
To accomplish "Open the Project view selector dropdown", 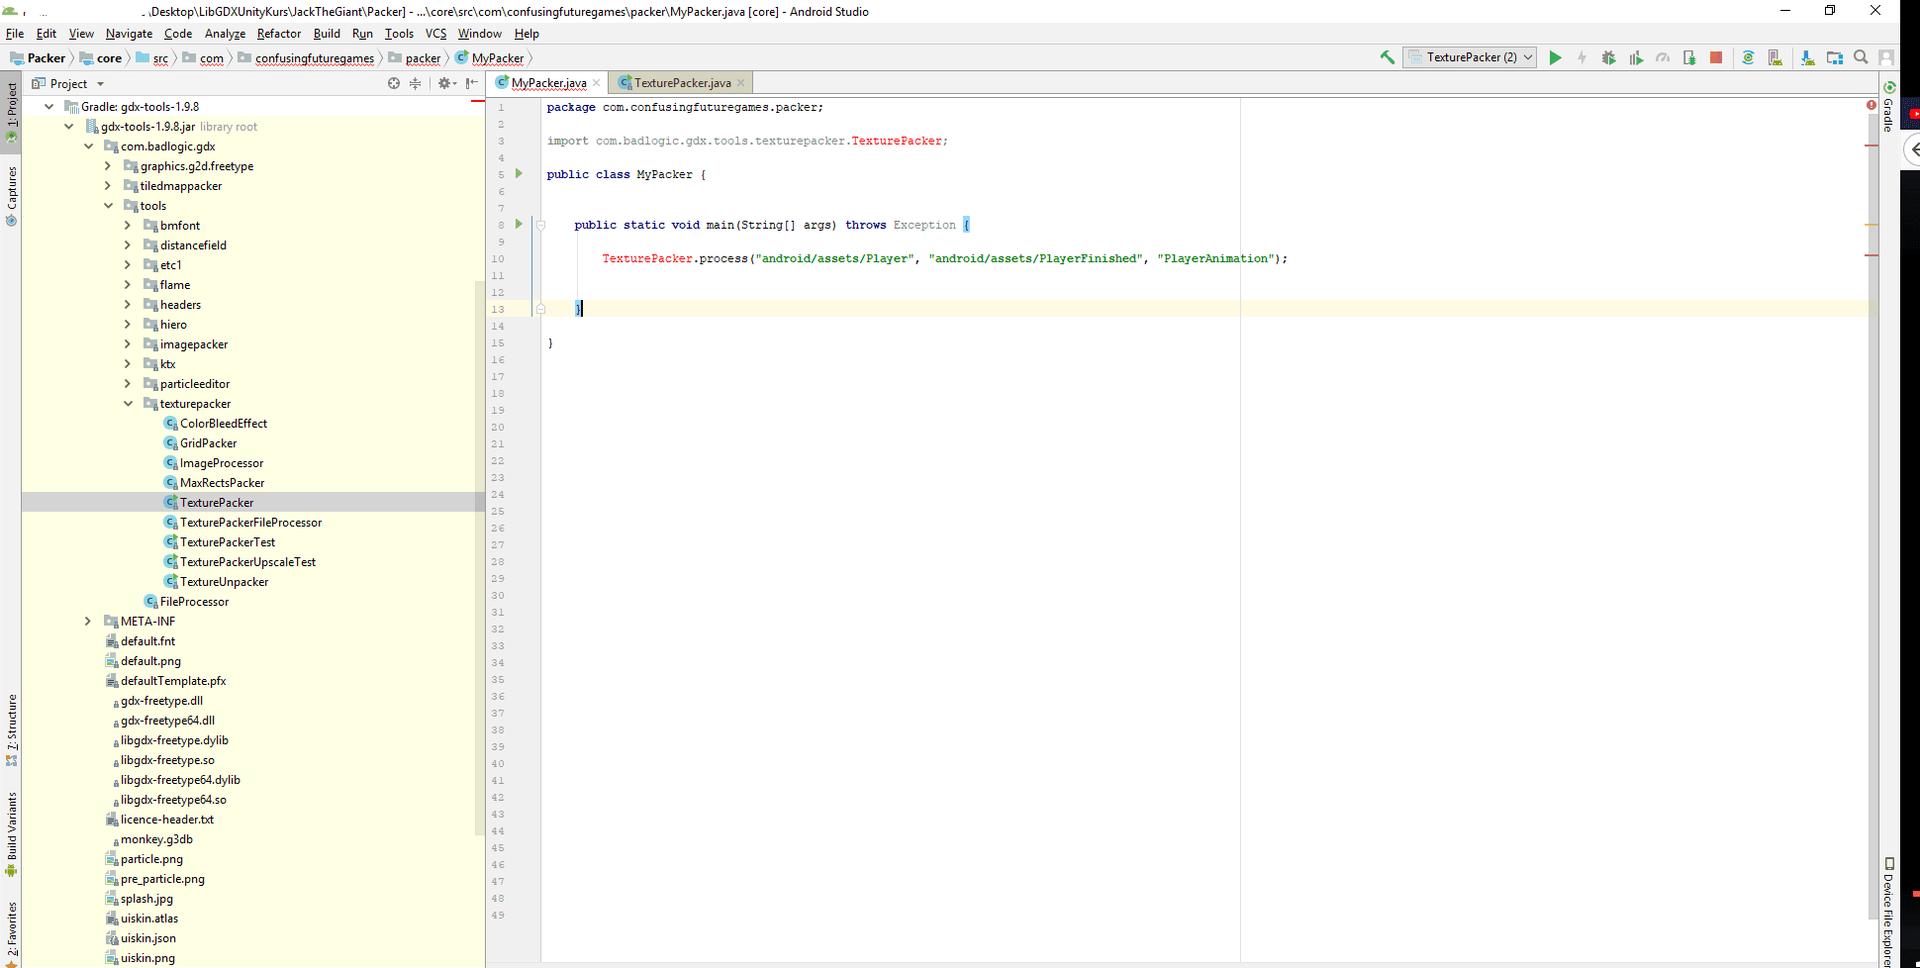I will point(68,84).
